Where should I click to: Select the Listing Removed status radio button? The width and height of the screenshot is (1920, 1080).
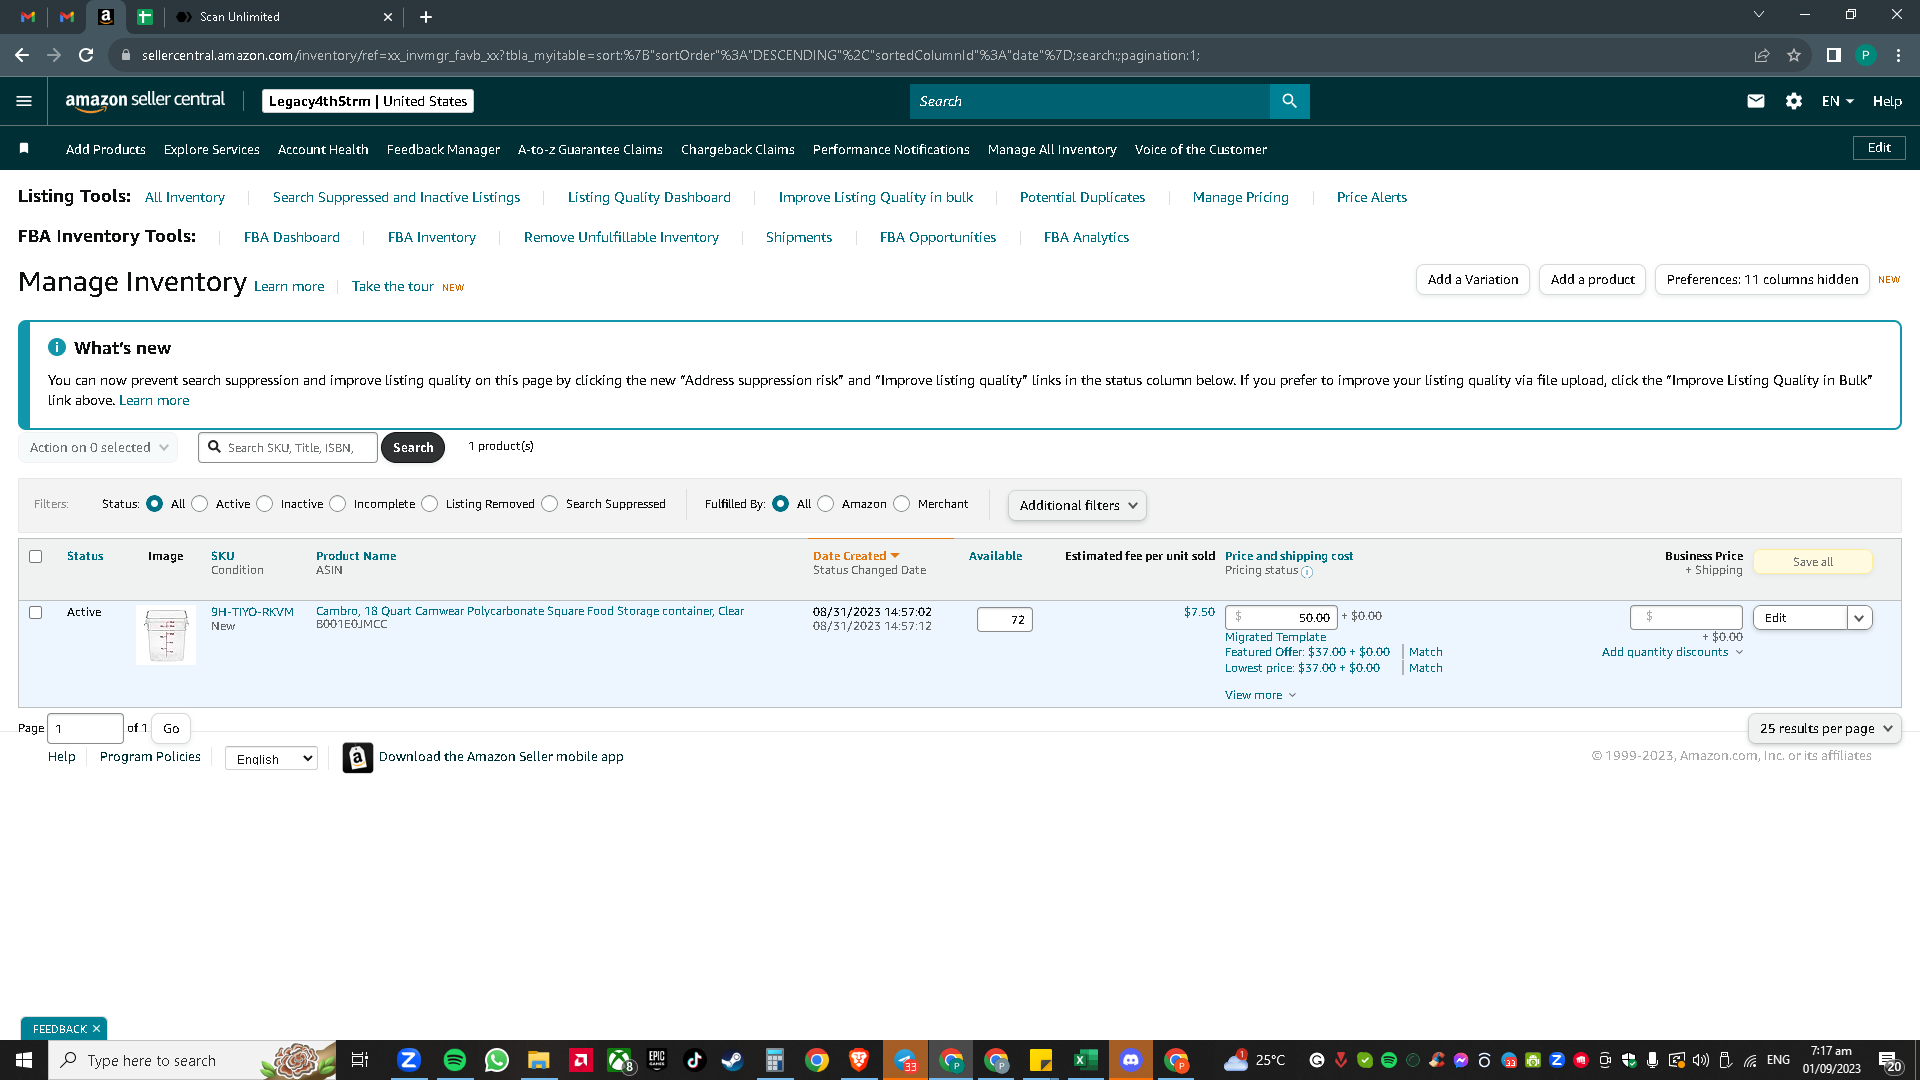(430, 504)
